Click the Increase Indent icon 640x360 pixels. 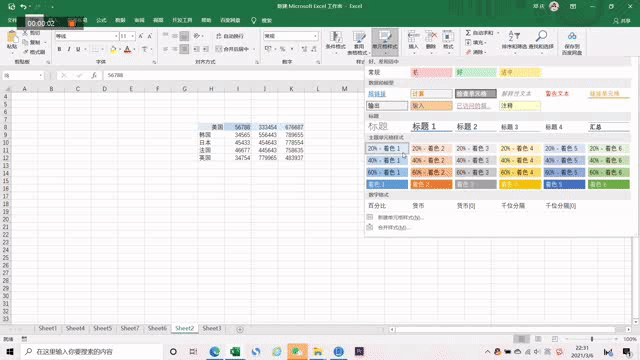coord(205,49)
